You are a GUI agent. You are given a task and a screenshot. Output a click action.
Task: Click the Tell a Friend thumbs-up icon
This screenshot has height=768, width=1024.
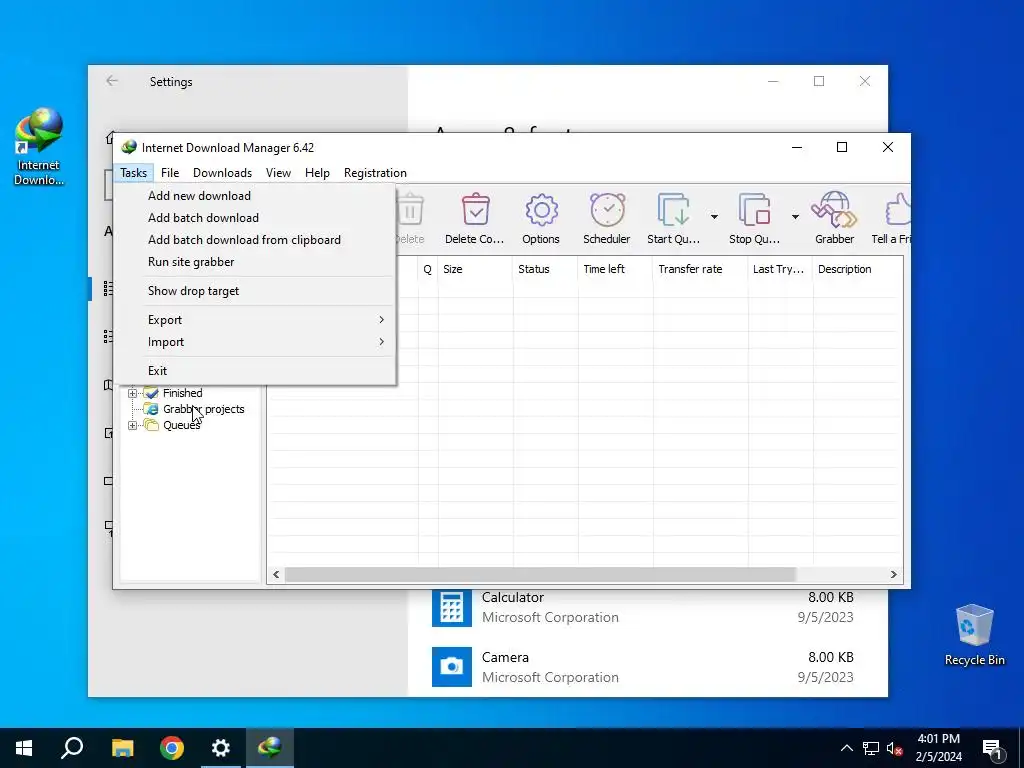click(892, 218)
